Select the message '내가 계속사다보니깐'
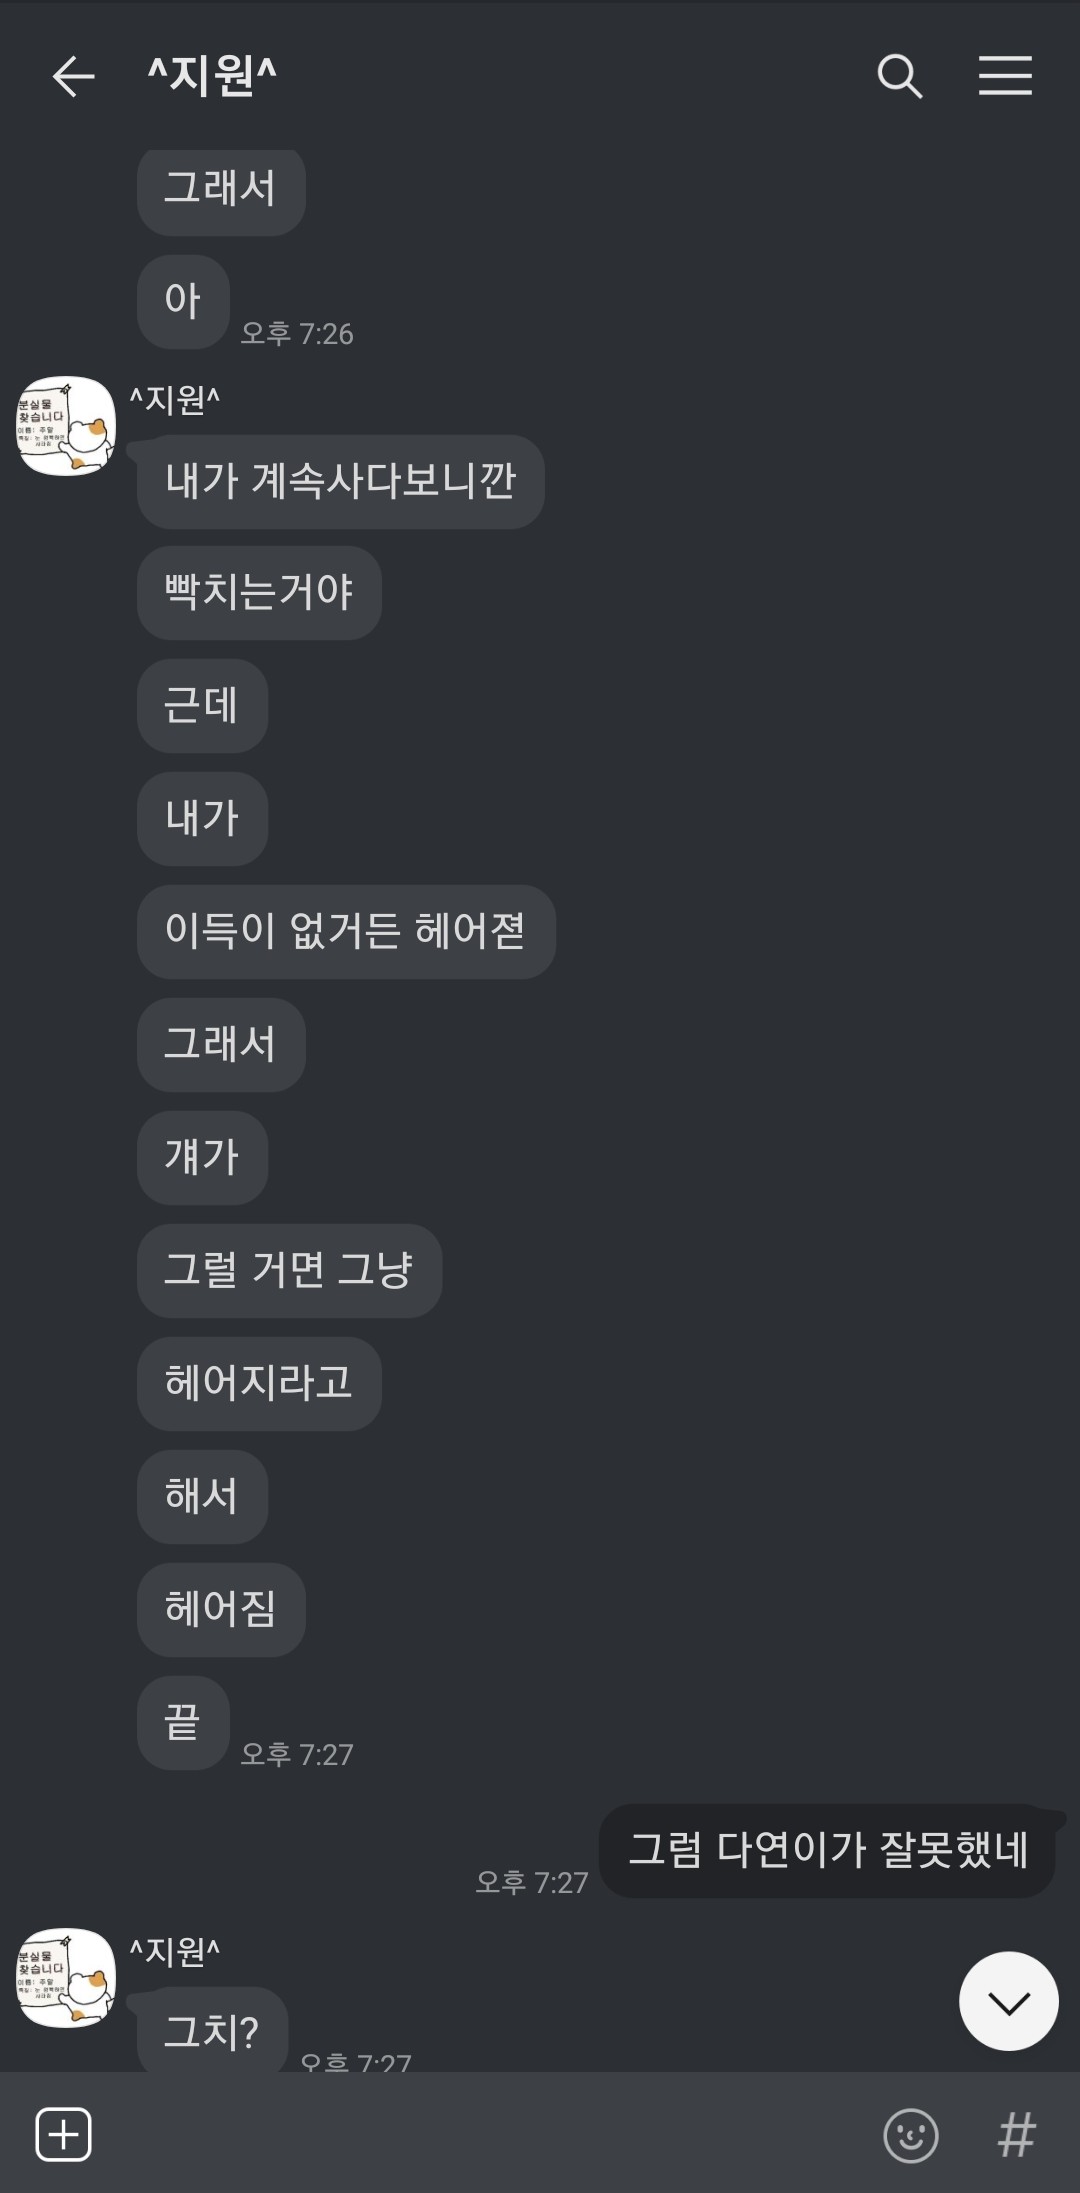 tap(340, 482)
